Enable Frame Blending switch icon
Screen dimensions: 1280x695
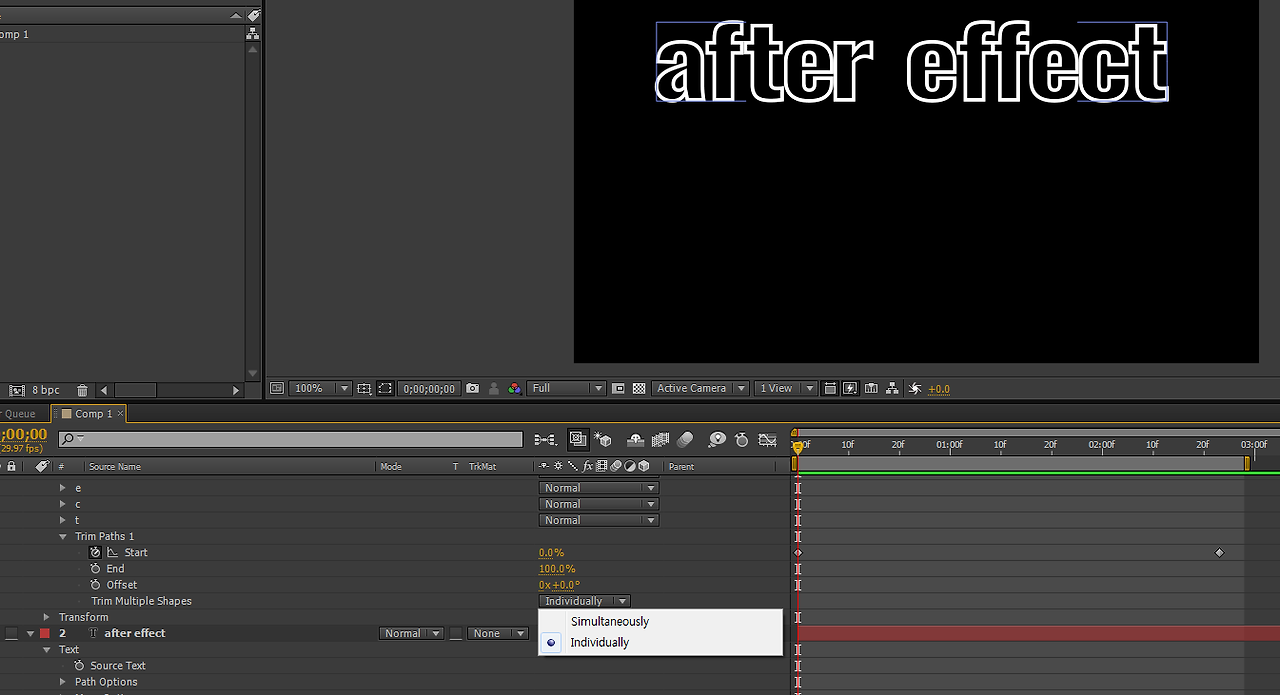click(x=661, y=439)
